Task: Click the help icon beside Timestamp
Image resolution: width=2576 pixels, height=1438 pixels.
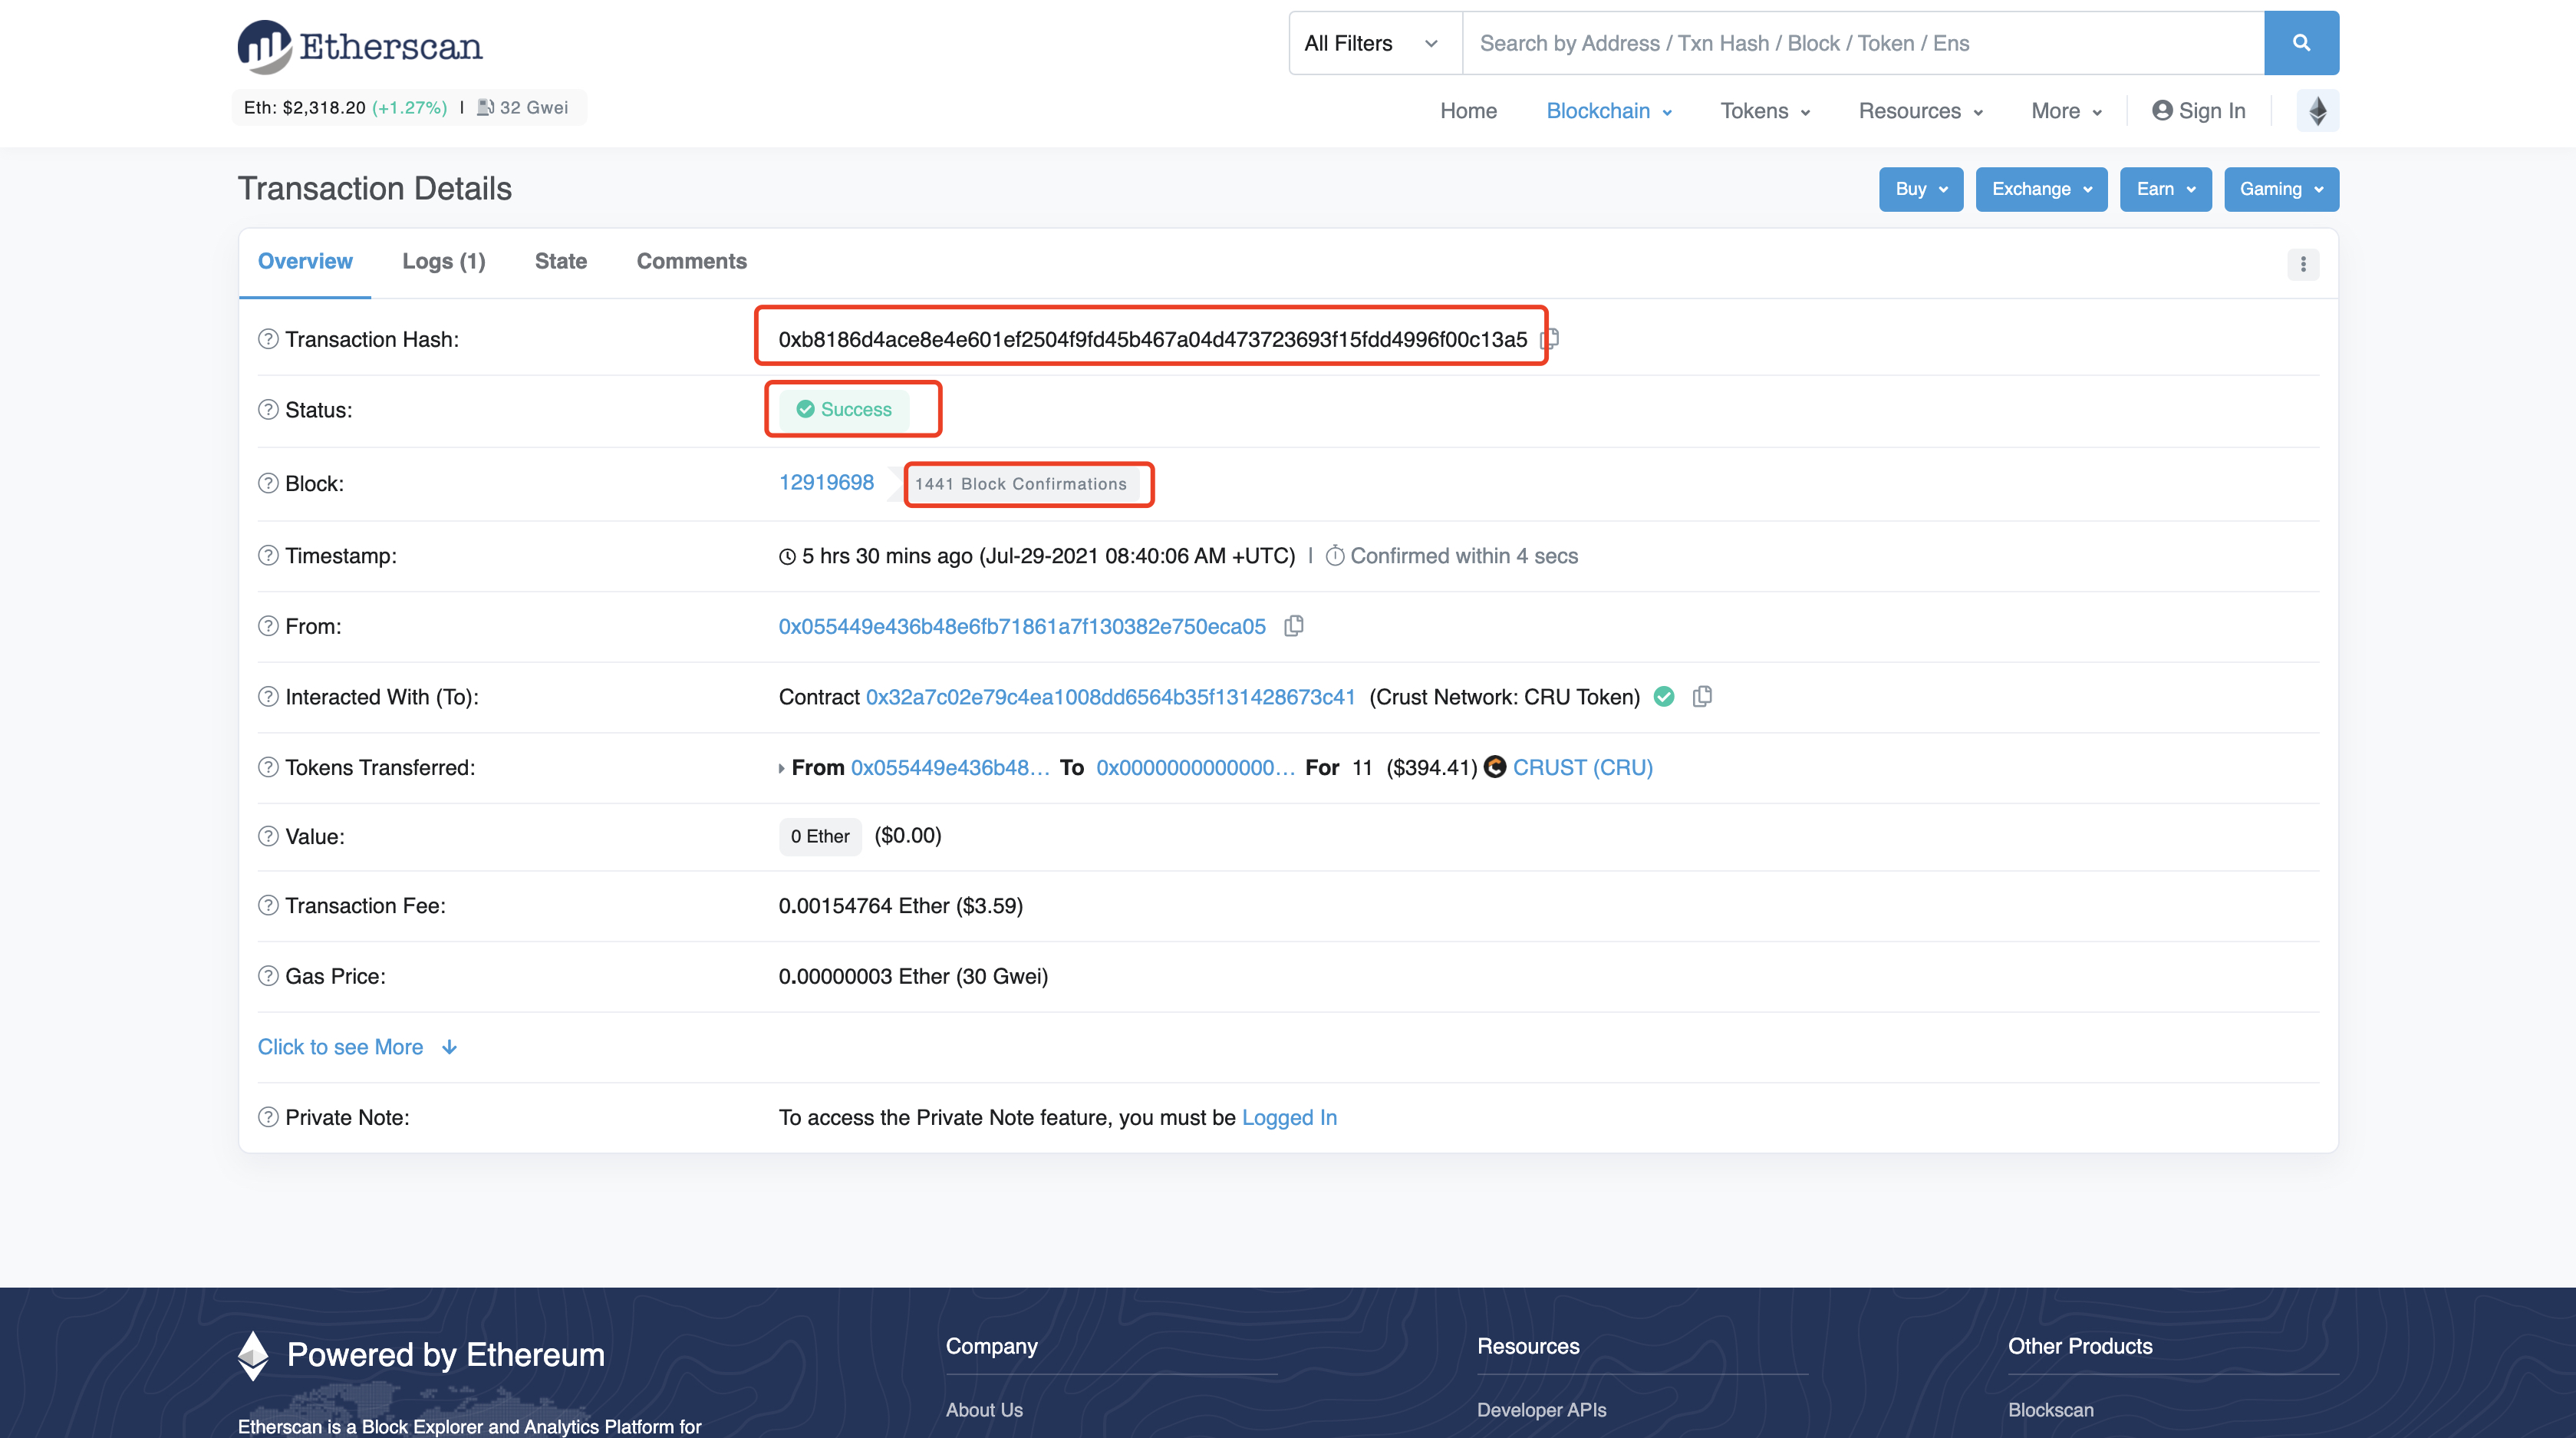Action: point(268,555)
